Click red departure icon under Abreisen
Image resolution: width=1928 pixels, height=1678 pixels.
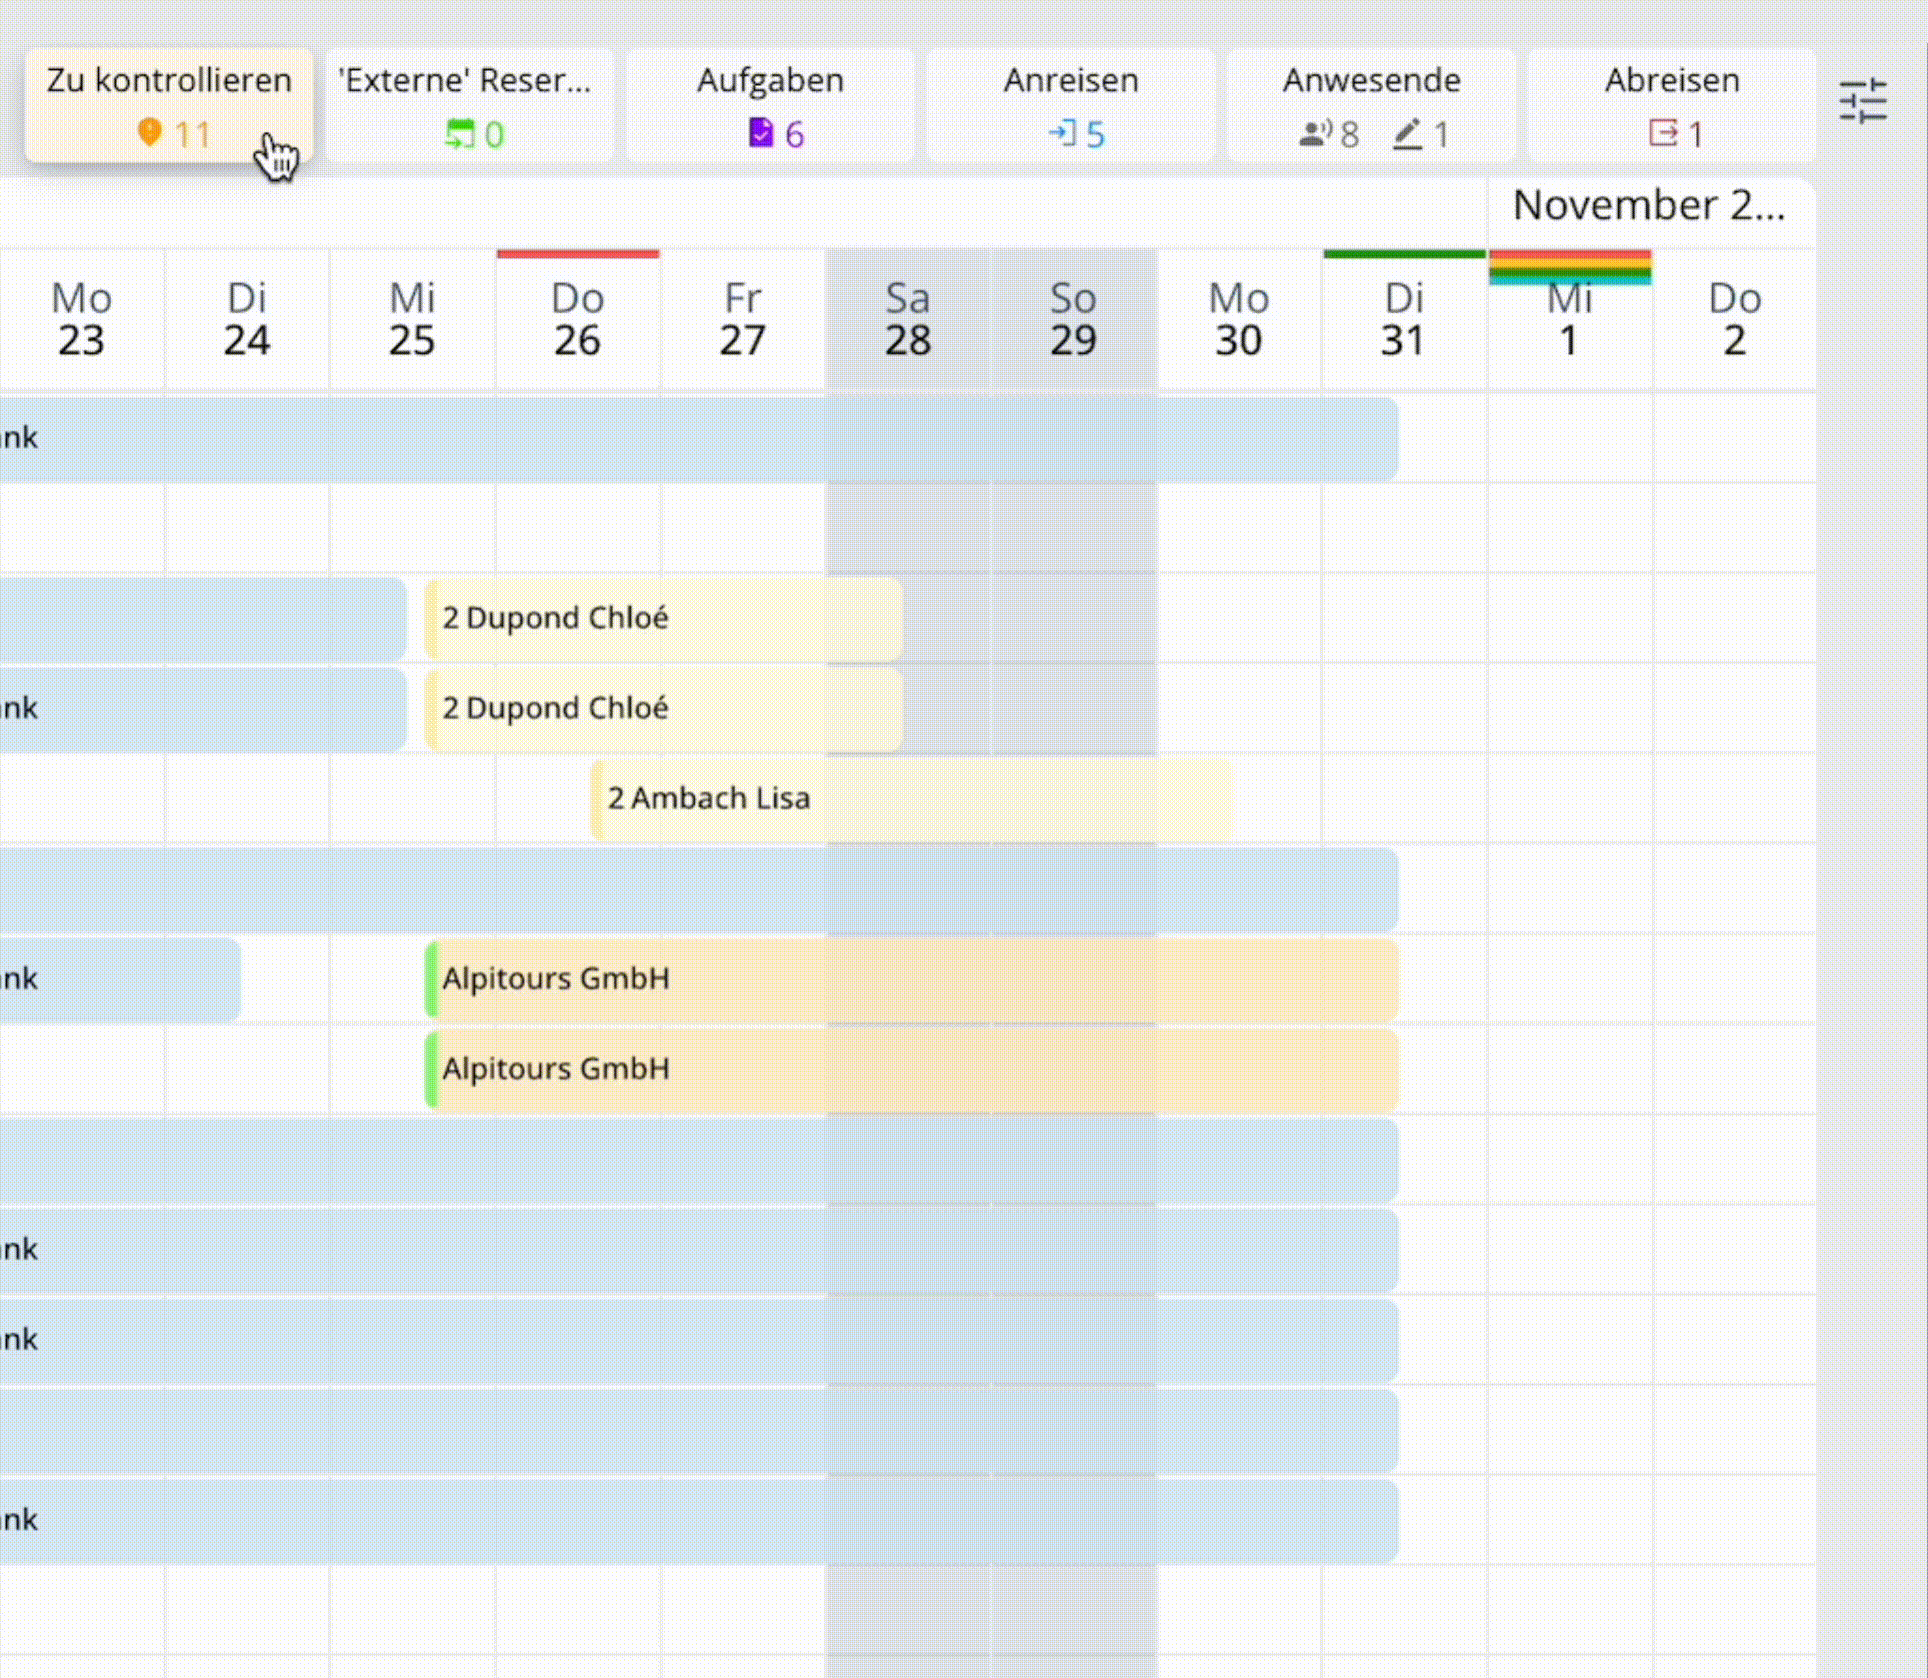click(x=1663, y=132)
